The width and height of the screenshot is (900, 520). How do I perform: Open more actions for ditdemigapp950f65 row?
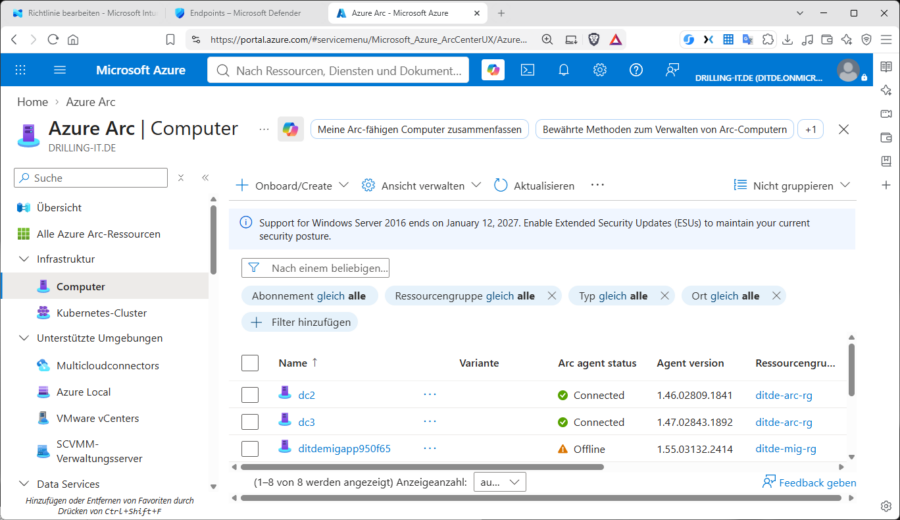[430, 448]
